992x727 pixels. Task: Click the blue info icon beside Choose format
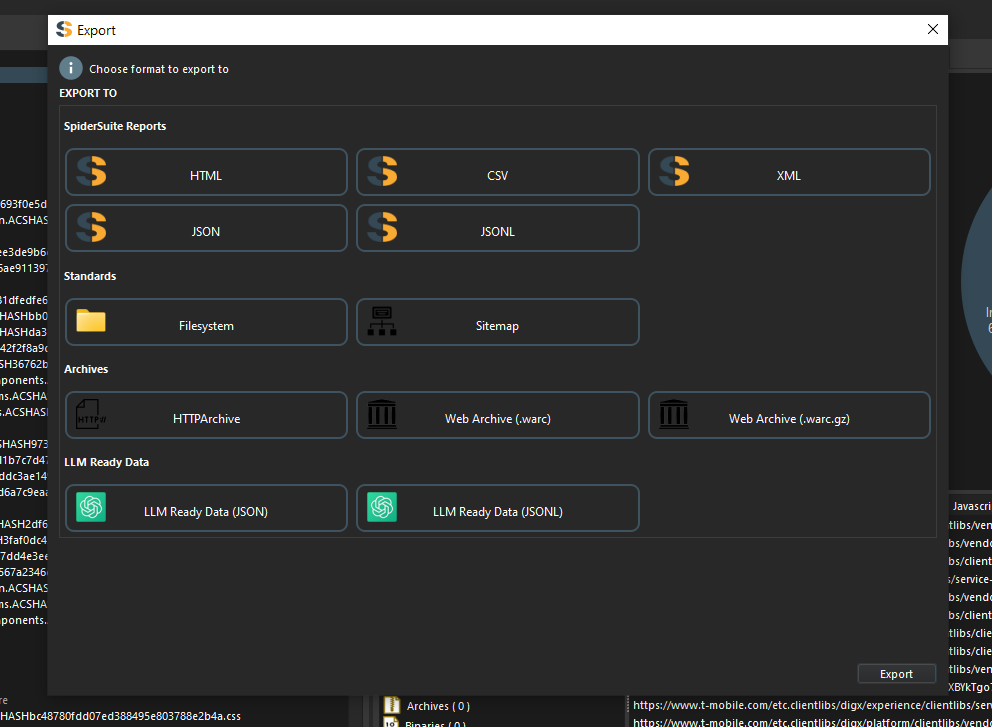click(71, 68)
